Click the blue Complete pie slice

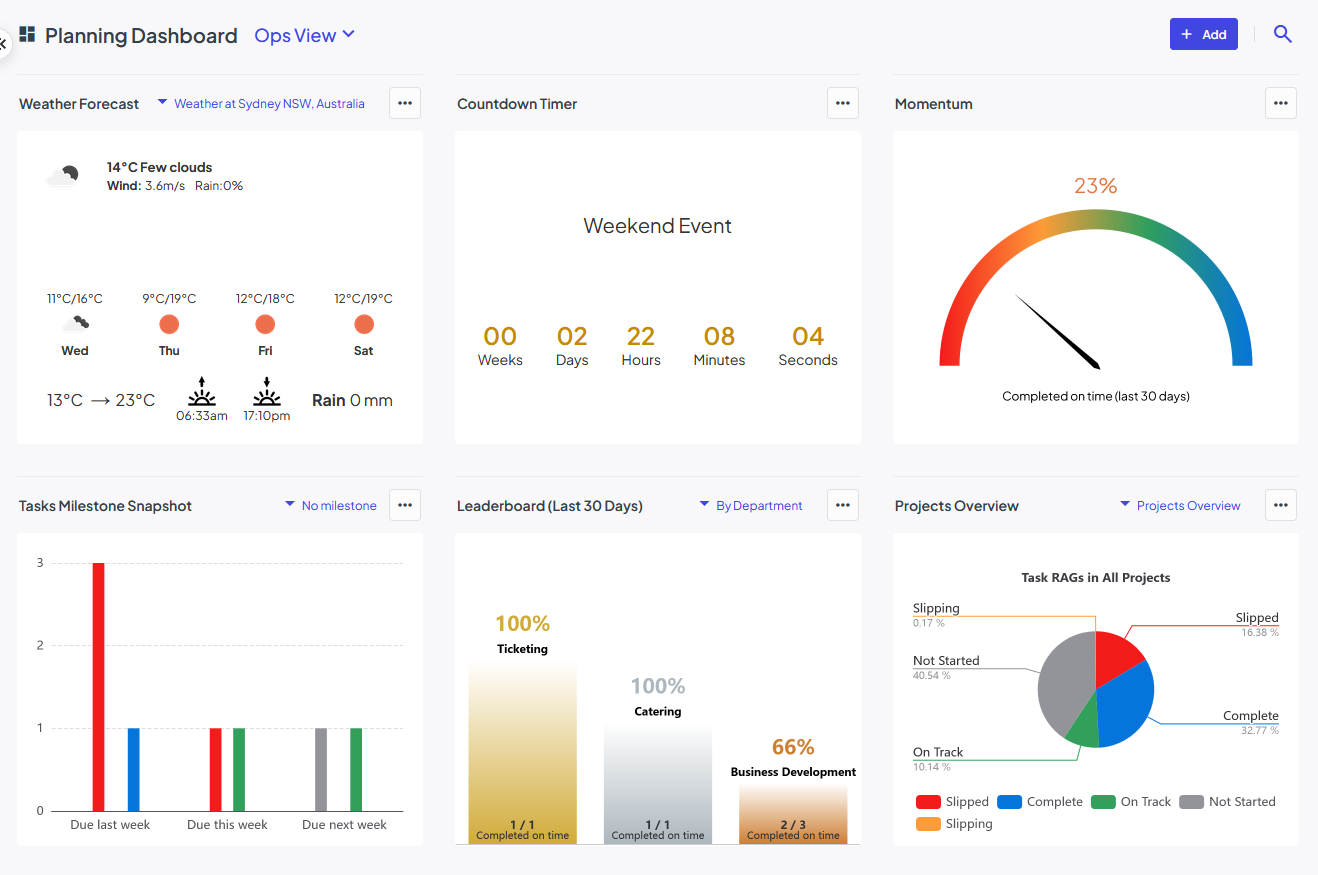point(1125,704)
